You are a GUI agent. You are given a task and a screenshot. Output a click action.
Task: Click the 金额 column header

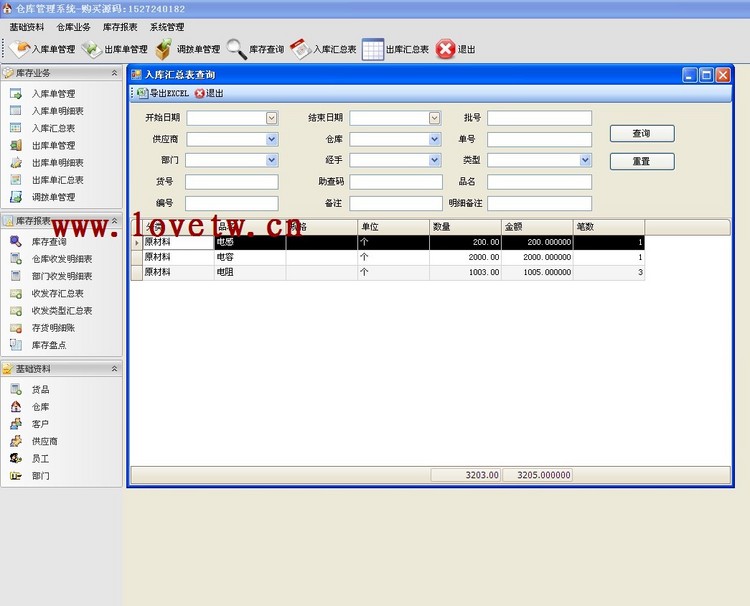coord(537,227)
